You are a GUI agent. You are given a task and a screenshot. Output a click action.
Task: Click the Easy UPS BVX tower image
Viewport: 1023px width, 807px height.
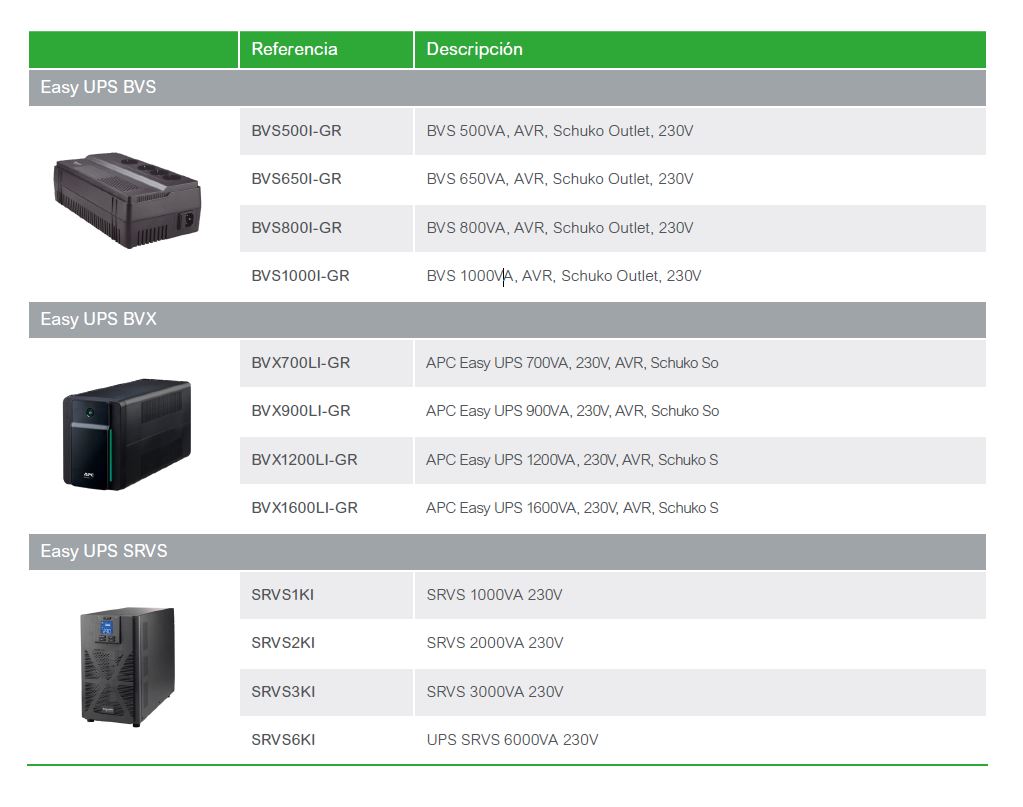(x=127, y=434)
